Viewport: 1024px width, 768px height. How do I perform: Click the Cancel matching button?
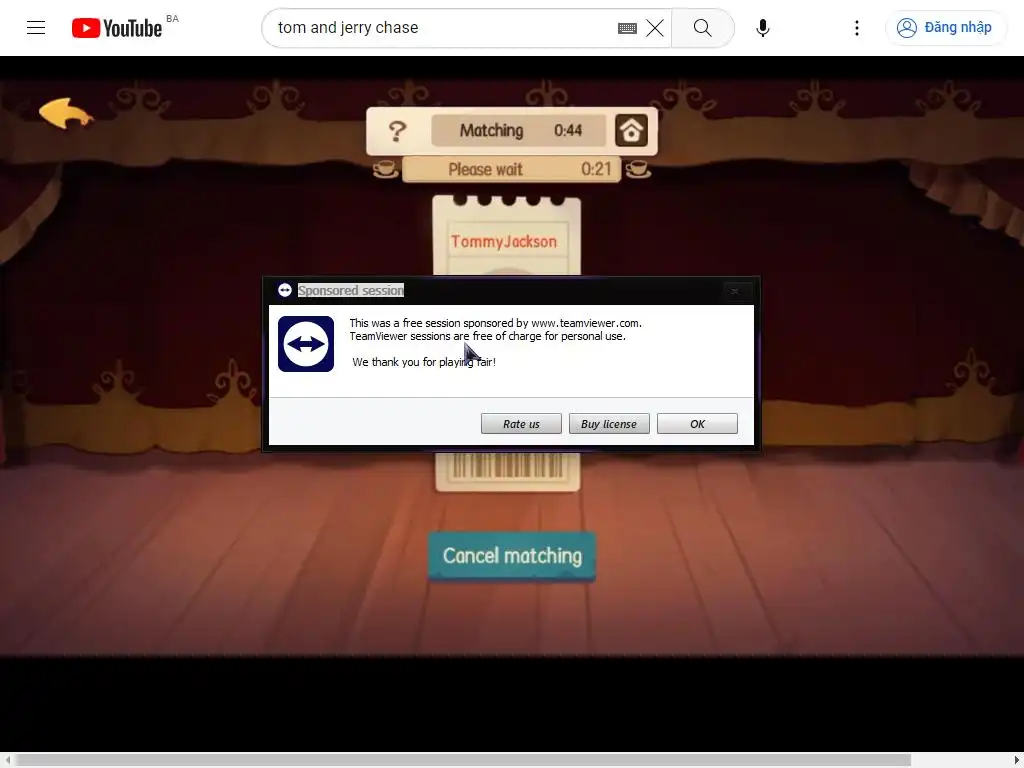pos(512,556)
